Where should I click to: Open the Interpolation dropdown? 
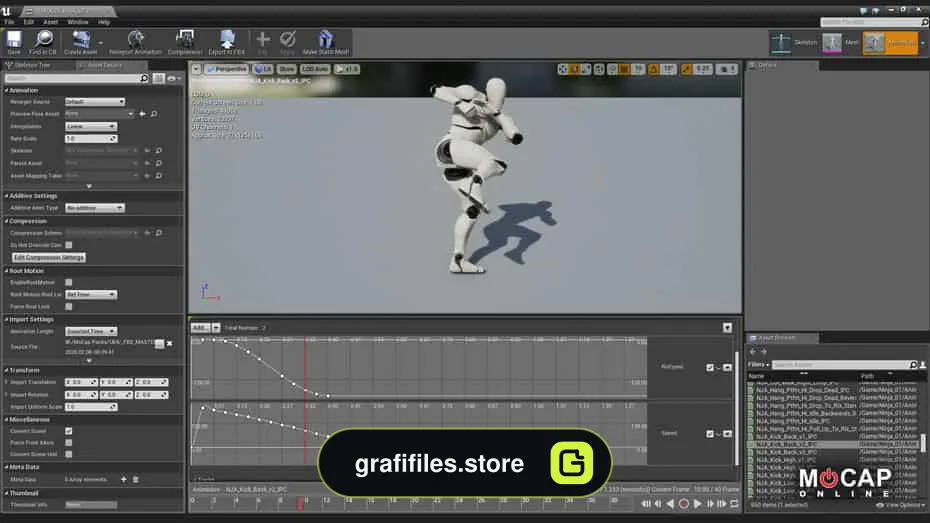click(x=91, y=126)
